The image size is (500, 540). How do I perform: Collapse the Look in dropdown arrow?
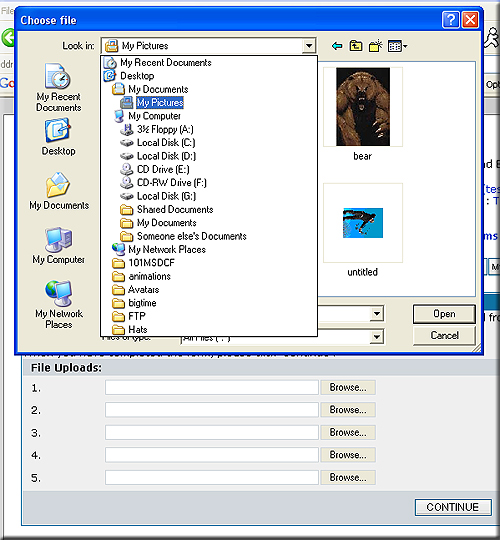(x=309, y=45)
